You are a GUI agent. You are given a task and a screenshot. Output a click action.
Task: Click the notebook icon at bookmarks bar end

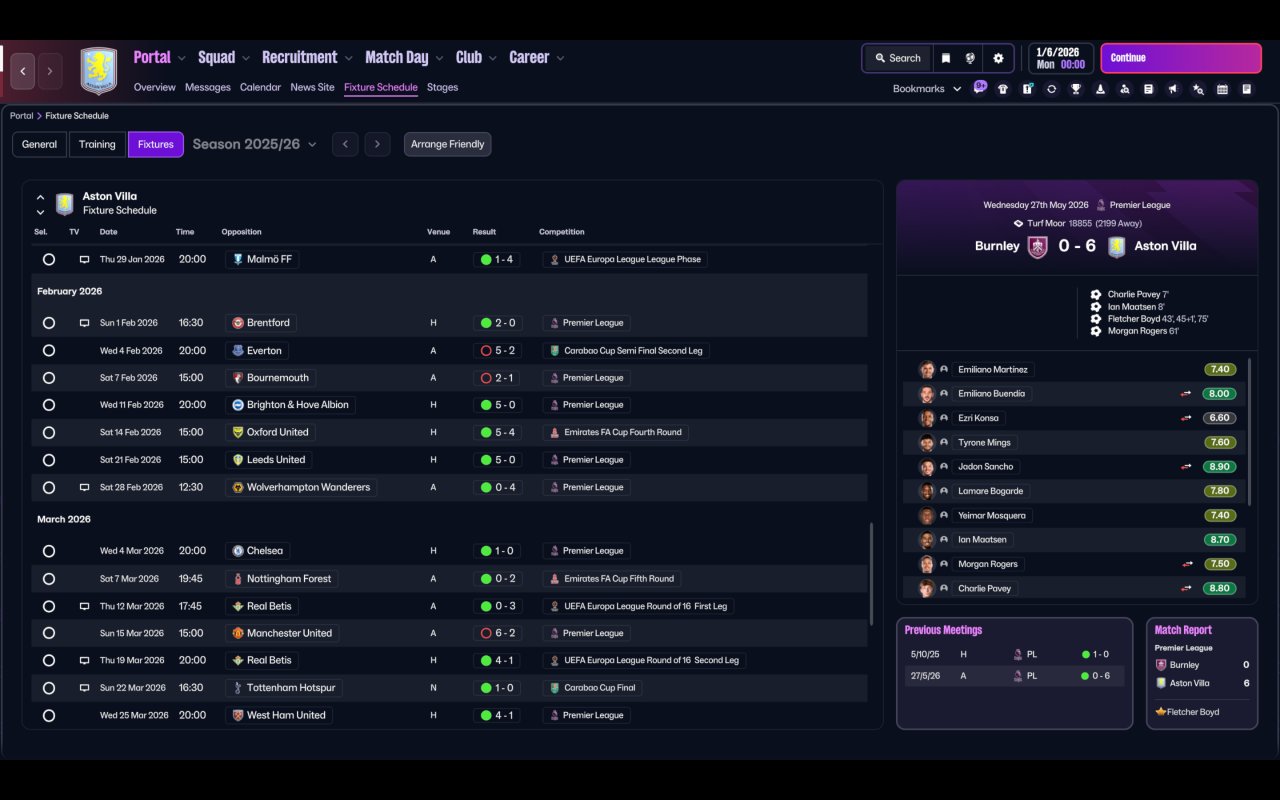pyautogui.click(x=1246, y=89)
